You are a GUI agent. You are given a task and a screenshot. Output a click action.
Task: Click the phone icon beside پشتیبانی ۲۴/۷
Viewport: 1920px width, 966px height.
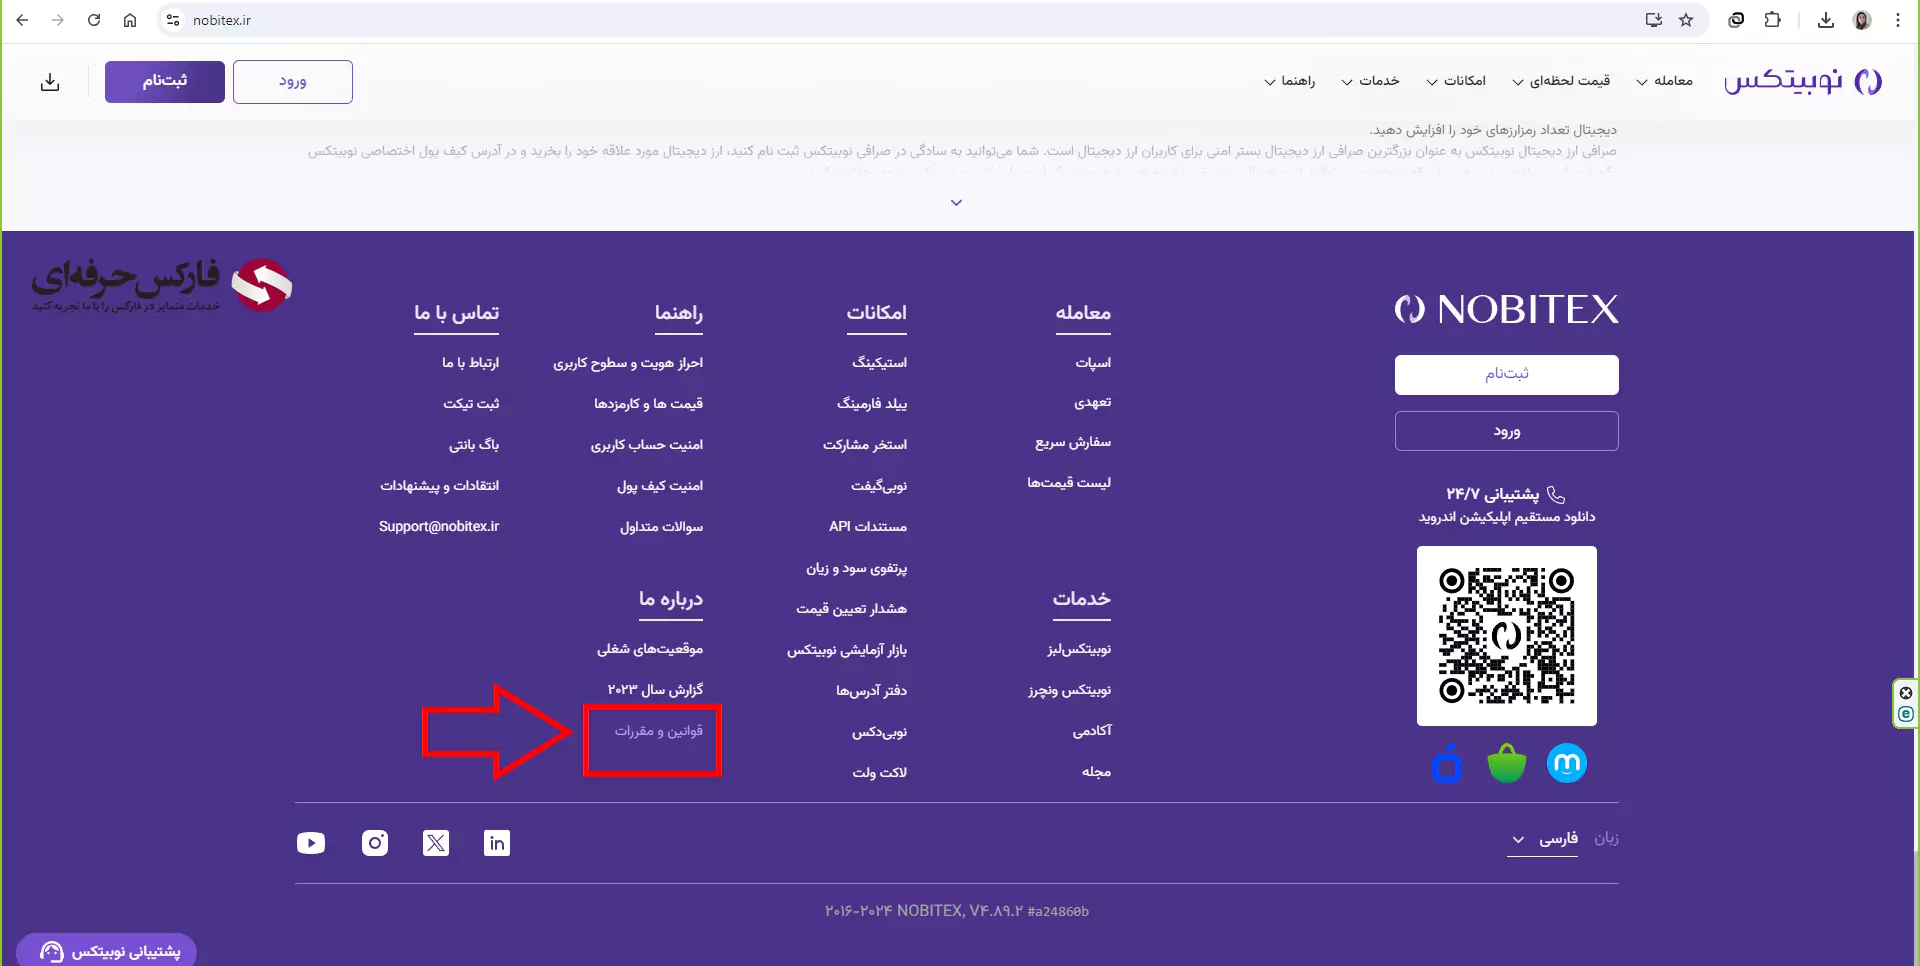(x=1556, y=494)
